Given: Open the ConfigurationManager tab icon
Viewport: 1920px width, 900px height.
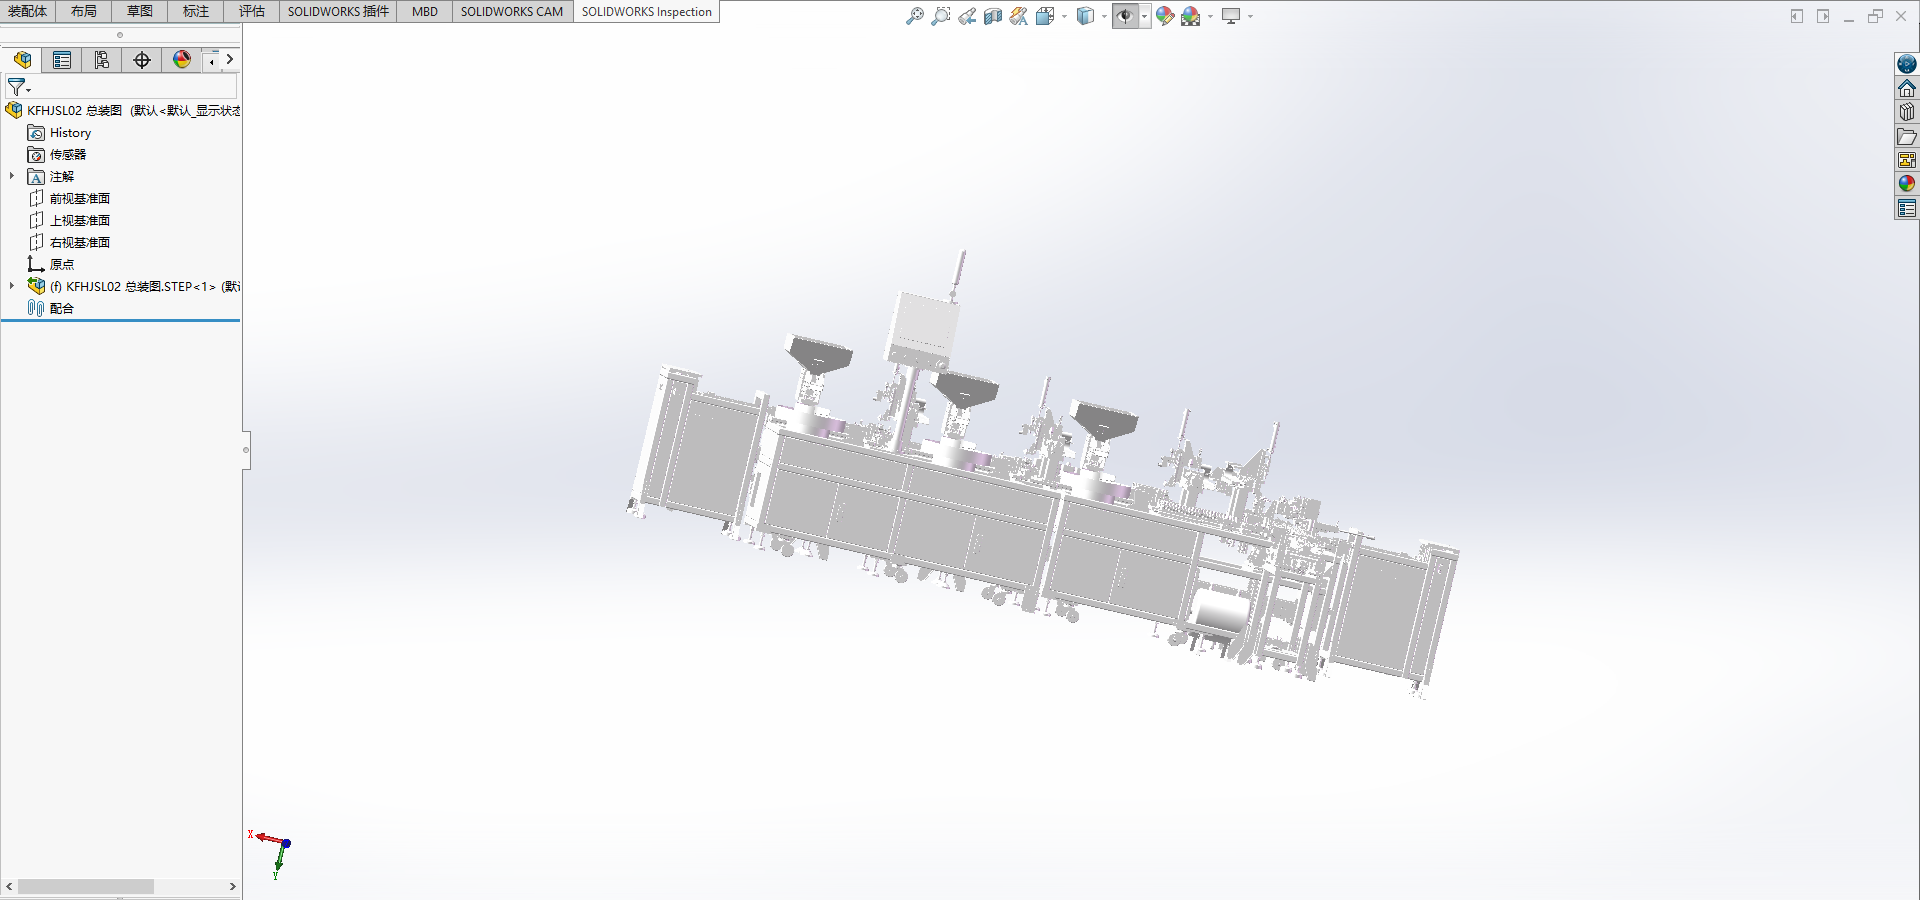Looking at the screenshot, I should coord(102,60).
